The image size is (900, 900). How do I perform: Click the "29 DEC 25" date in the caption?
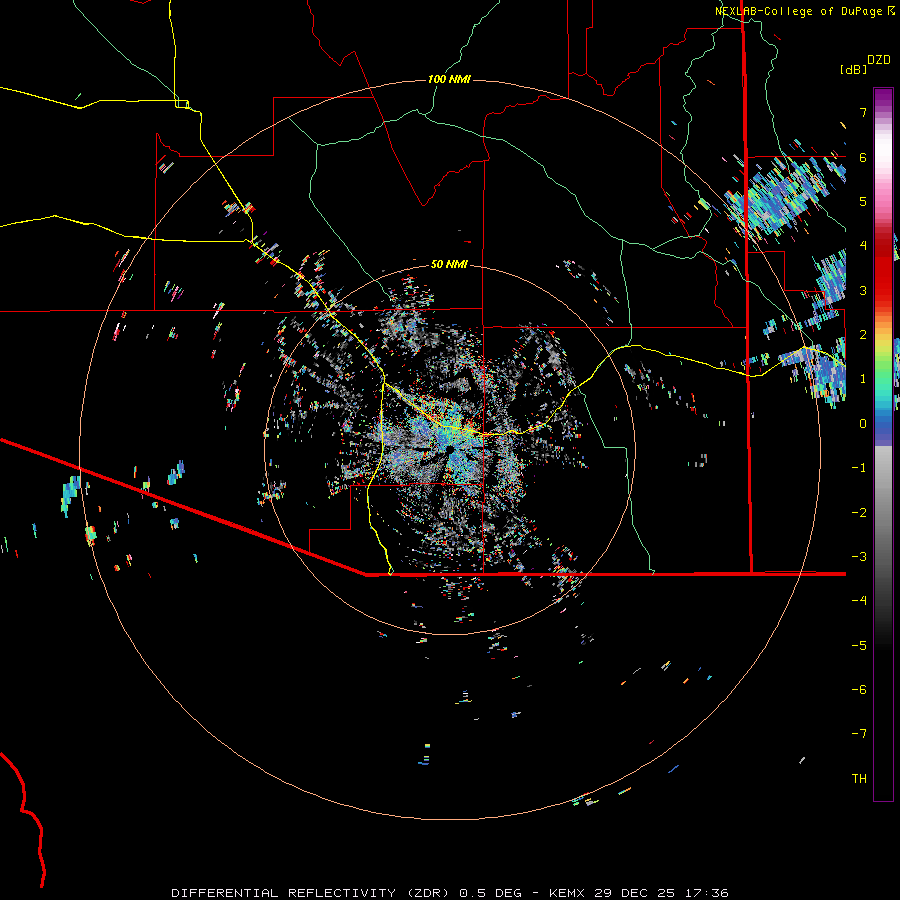(x=635, y=893)
